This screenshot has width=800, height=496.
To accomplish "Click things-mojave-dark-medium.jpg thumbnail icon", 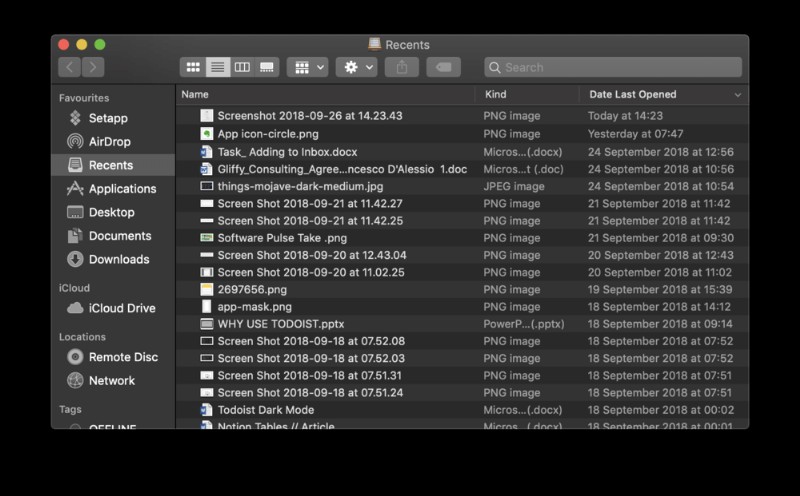I will tap(206, 186).
